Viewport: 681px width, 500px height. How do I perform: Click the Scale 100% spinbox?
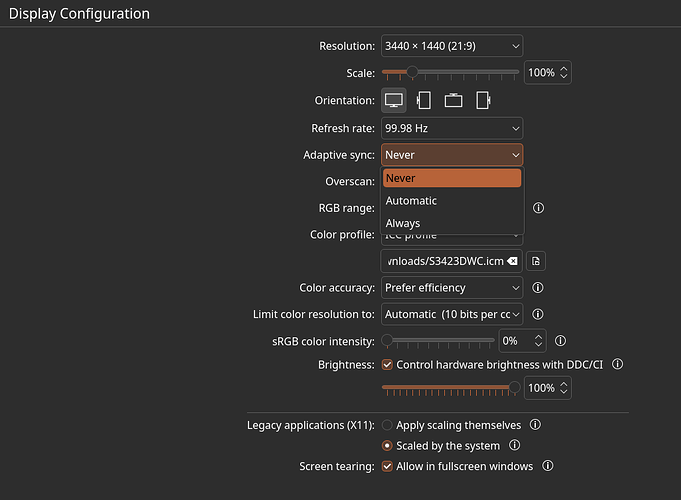coord(548,72)
